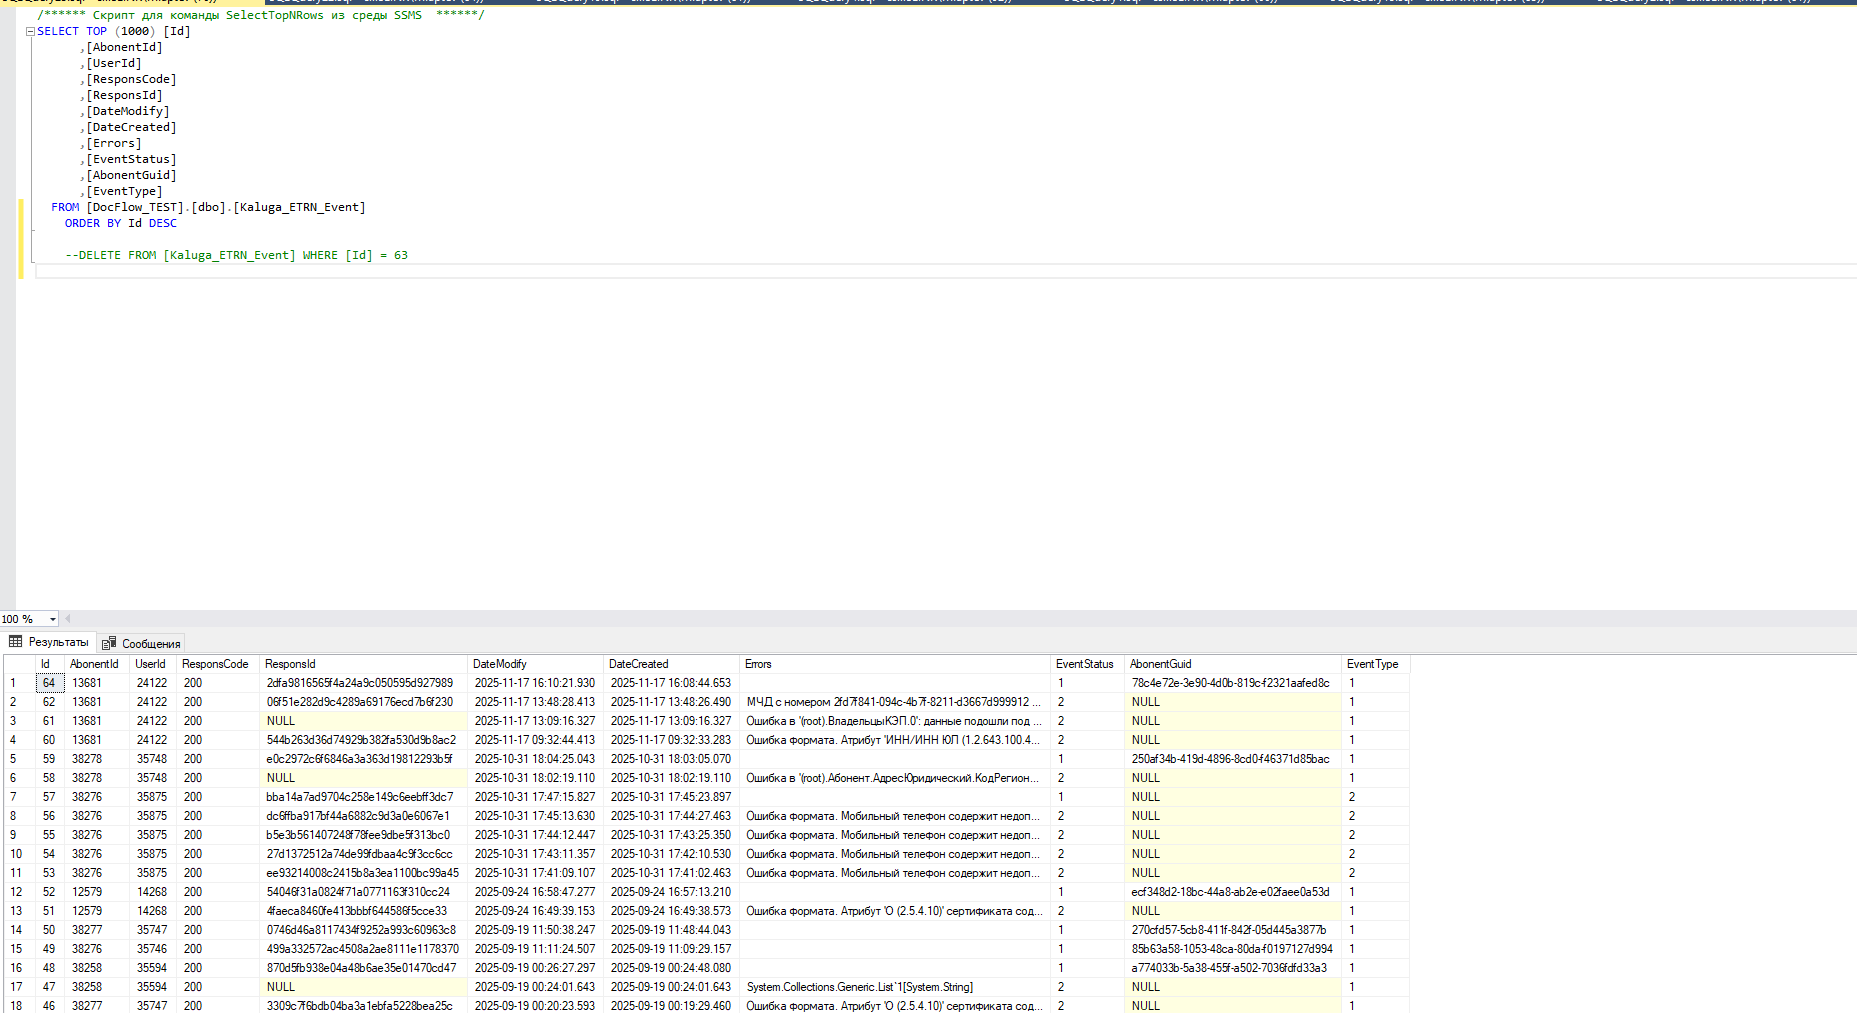Select result row number 12 header
This screenshot has height=1013, width=1857.
(19, 892)
